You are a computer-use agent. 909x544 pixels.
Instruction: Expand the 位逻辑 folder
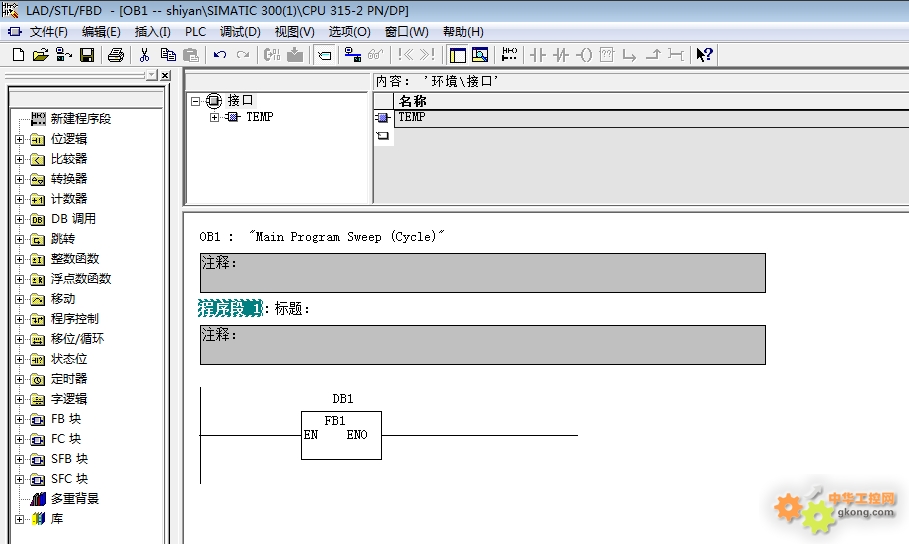coord(19,139)
